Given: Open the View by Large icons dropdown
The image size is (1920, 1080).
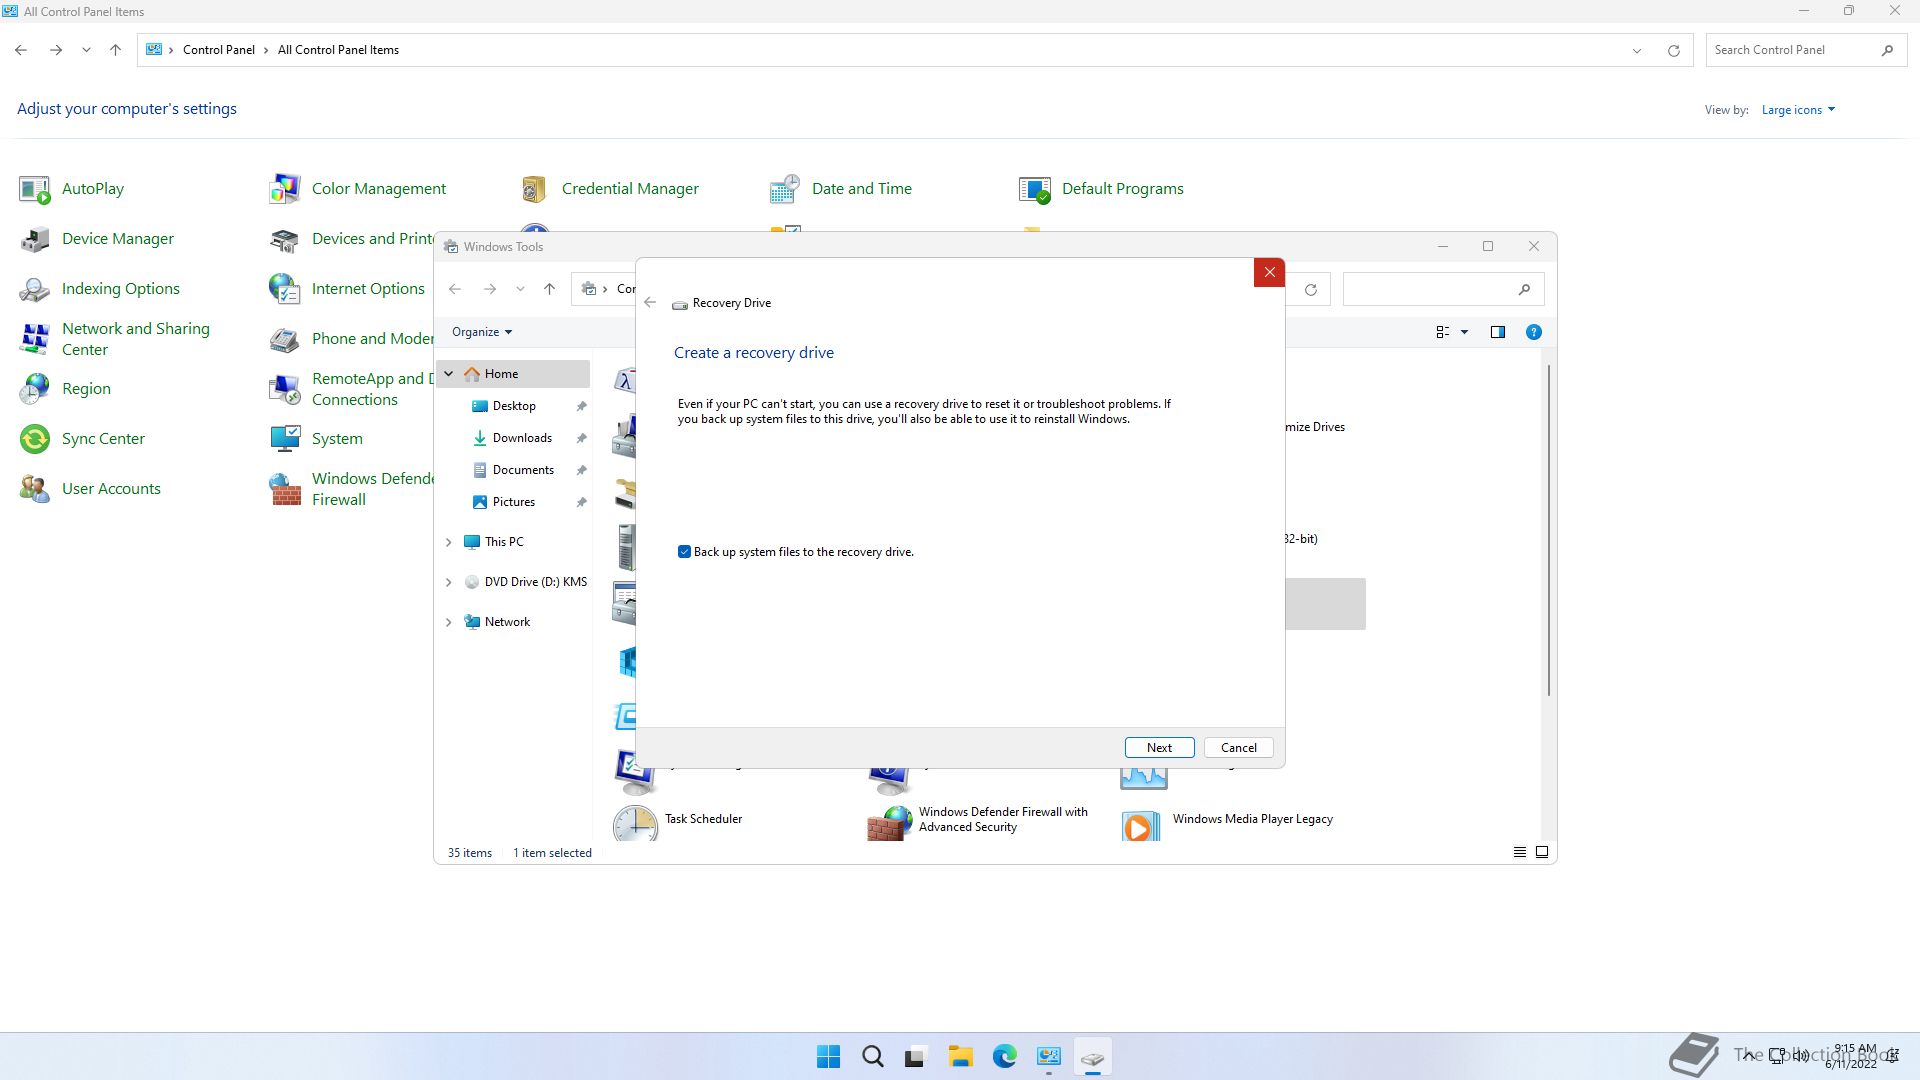Looking at the screenshot, I should (1797, 110).
